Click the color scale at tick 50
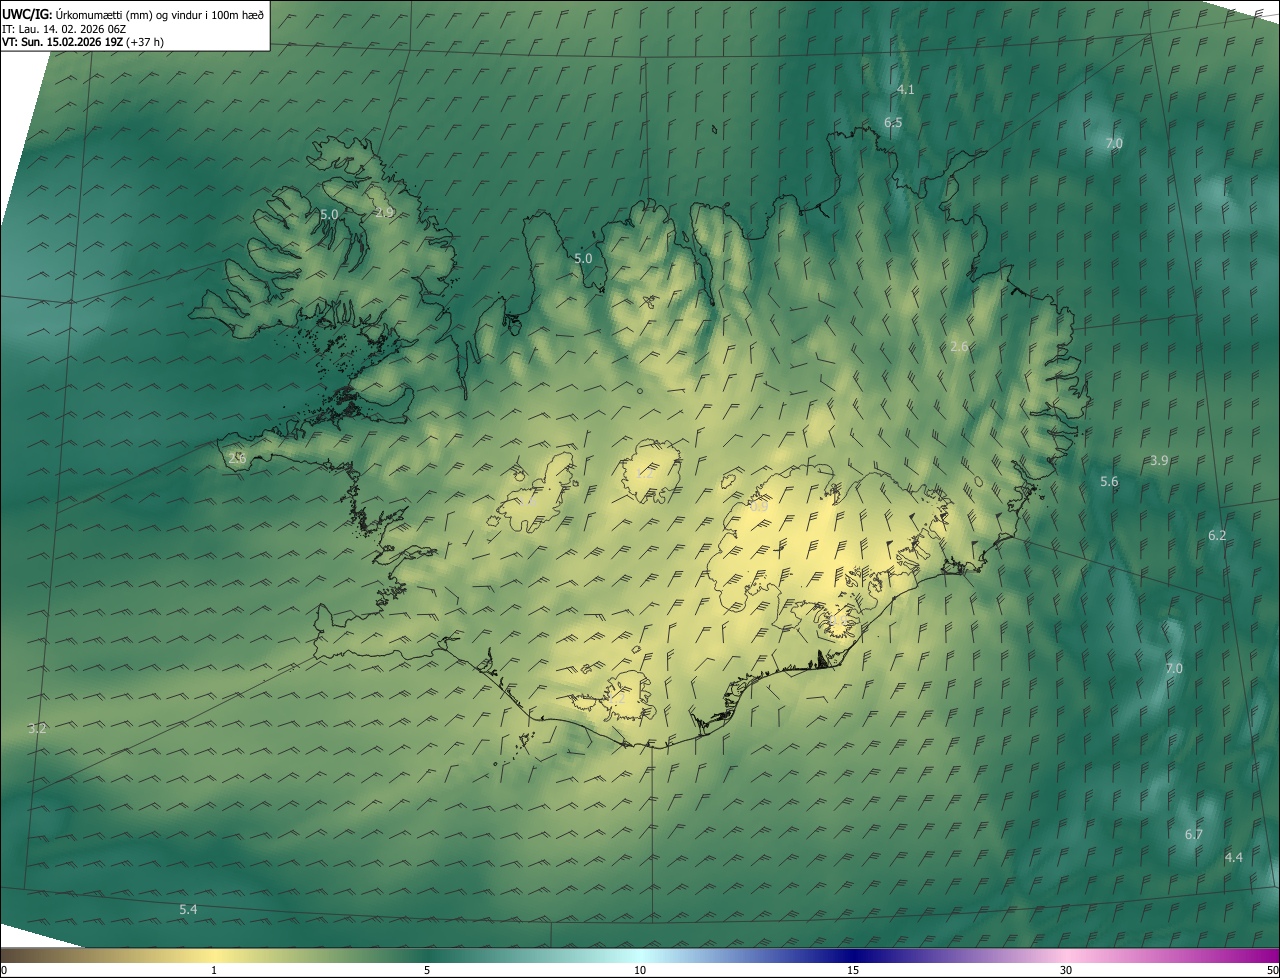1280x978 pixels. coord(1272,970)
